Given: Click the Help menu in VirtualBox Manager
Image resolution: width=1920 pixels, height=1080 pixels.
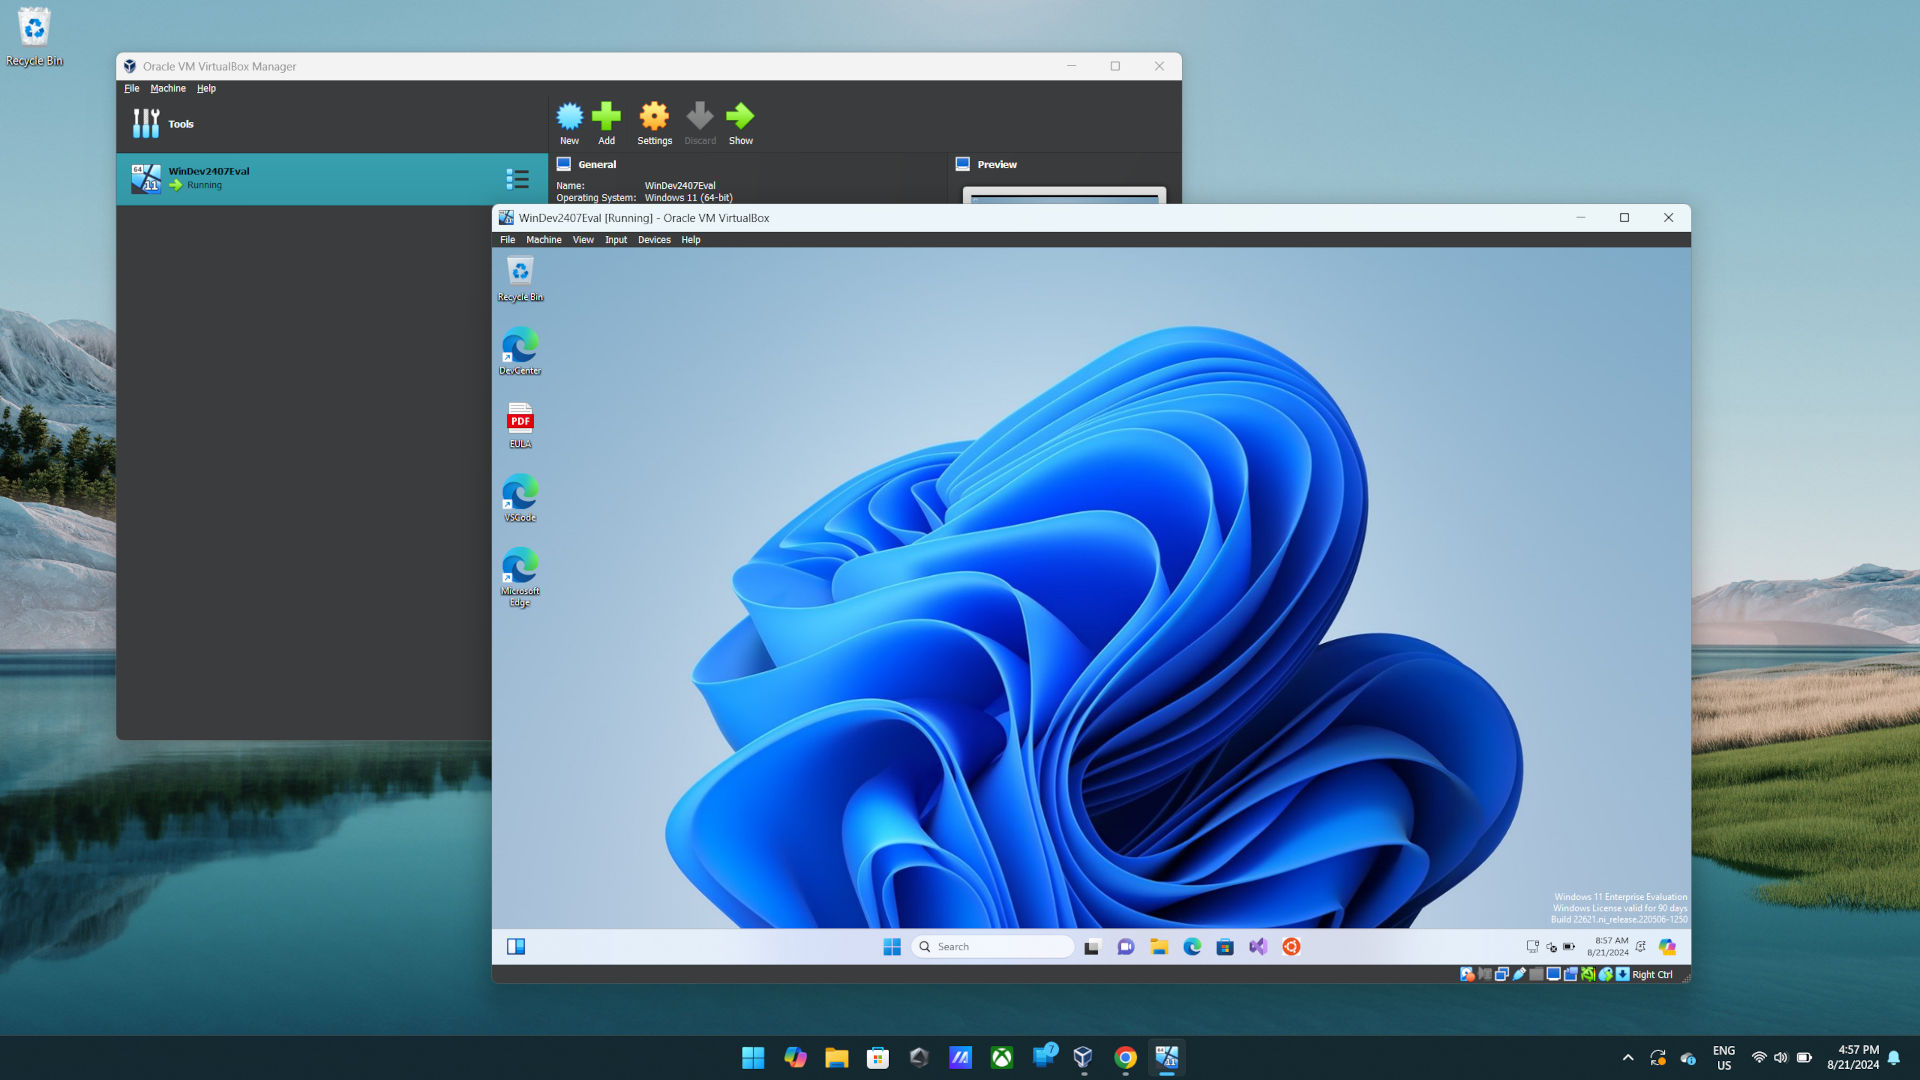Looking at the screenshot, I should [206, 88].
